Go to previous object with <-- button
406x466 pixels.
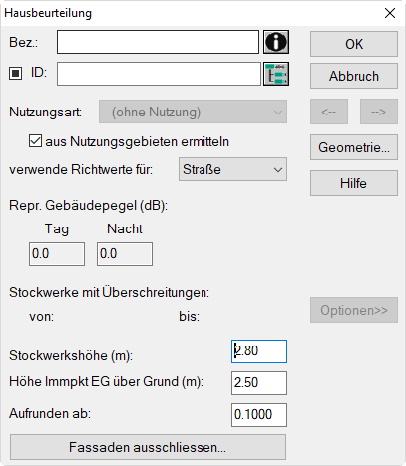point(329,112)
